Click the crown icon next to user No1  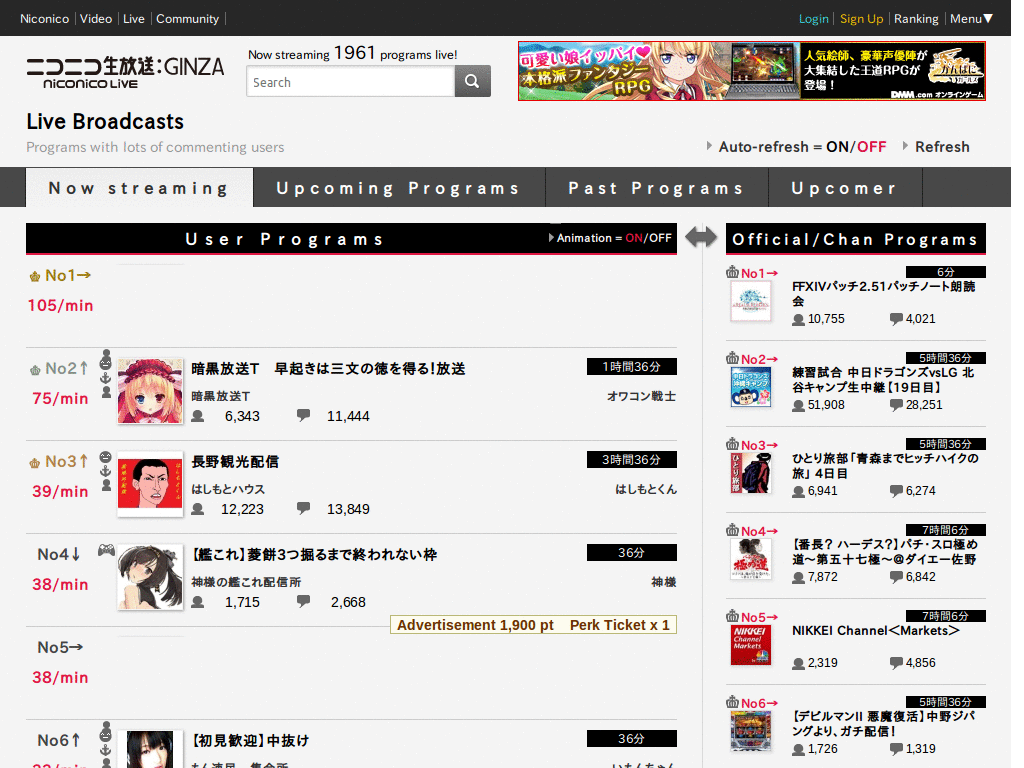[x=35, y=277]
